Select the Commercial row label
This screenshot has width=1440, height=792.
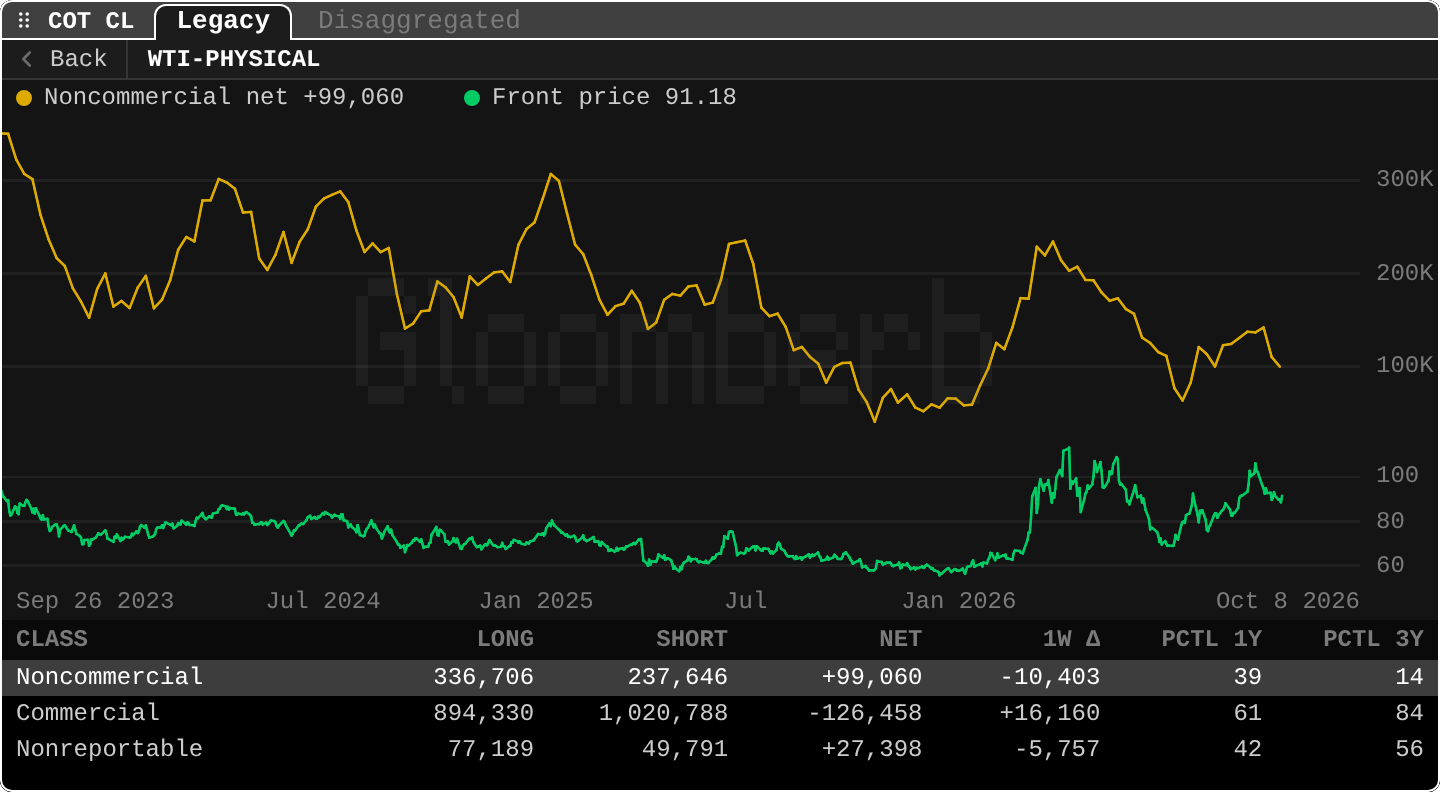(x=88, y=713)
